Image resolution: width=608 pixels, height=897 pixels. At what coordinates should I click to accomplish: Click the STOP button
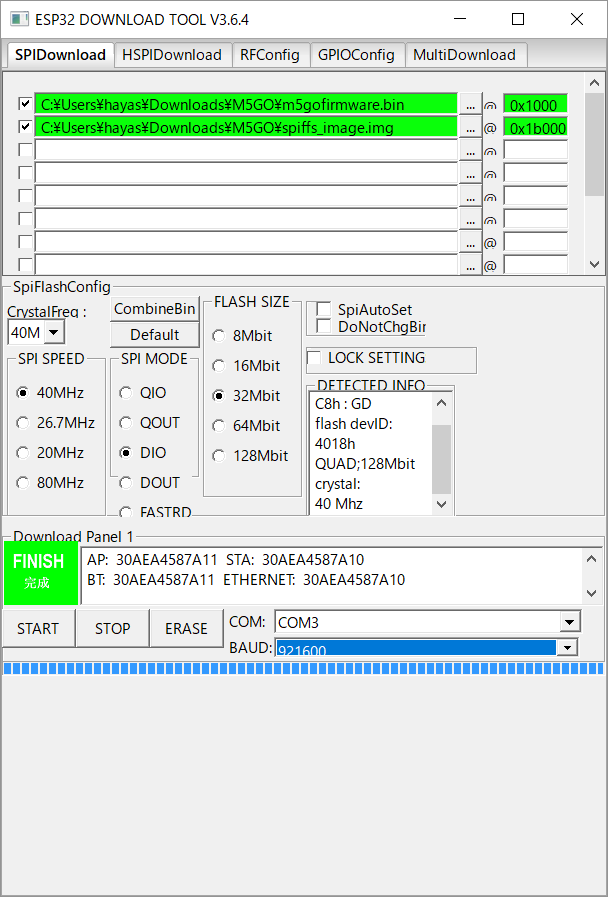pyautogui.click(x=112, y=628)
